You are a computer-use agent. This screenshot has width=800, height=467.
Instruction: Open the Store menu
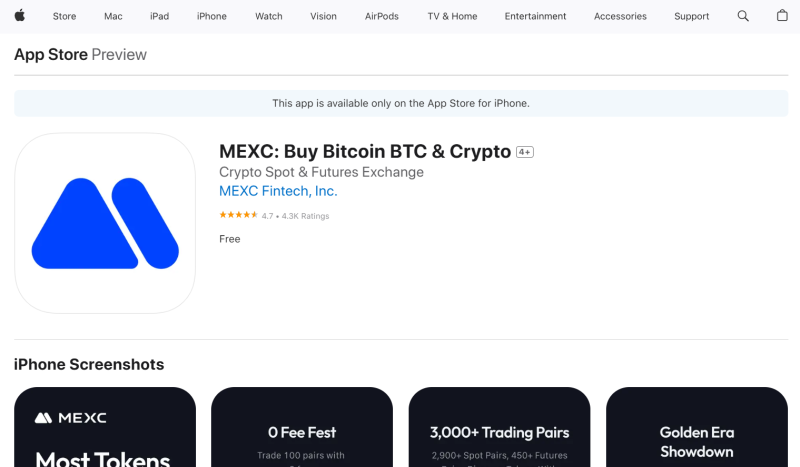coord(64,16)
